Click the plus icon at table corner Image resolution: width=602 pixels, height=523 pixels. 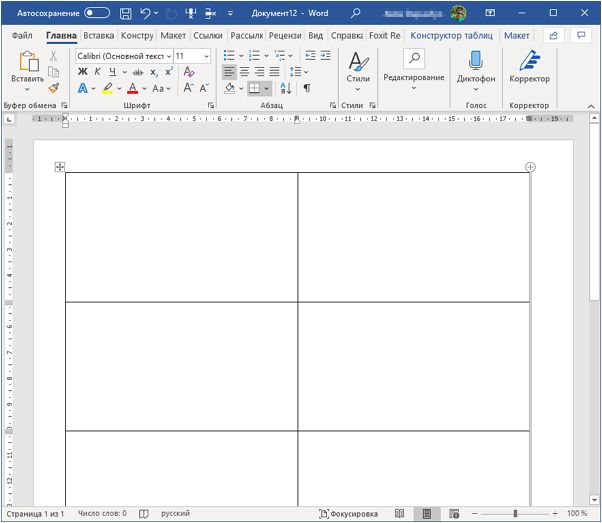click(530, 167)
